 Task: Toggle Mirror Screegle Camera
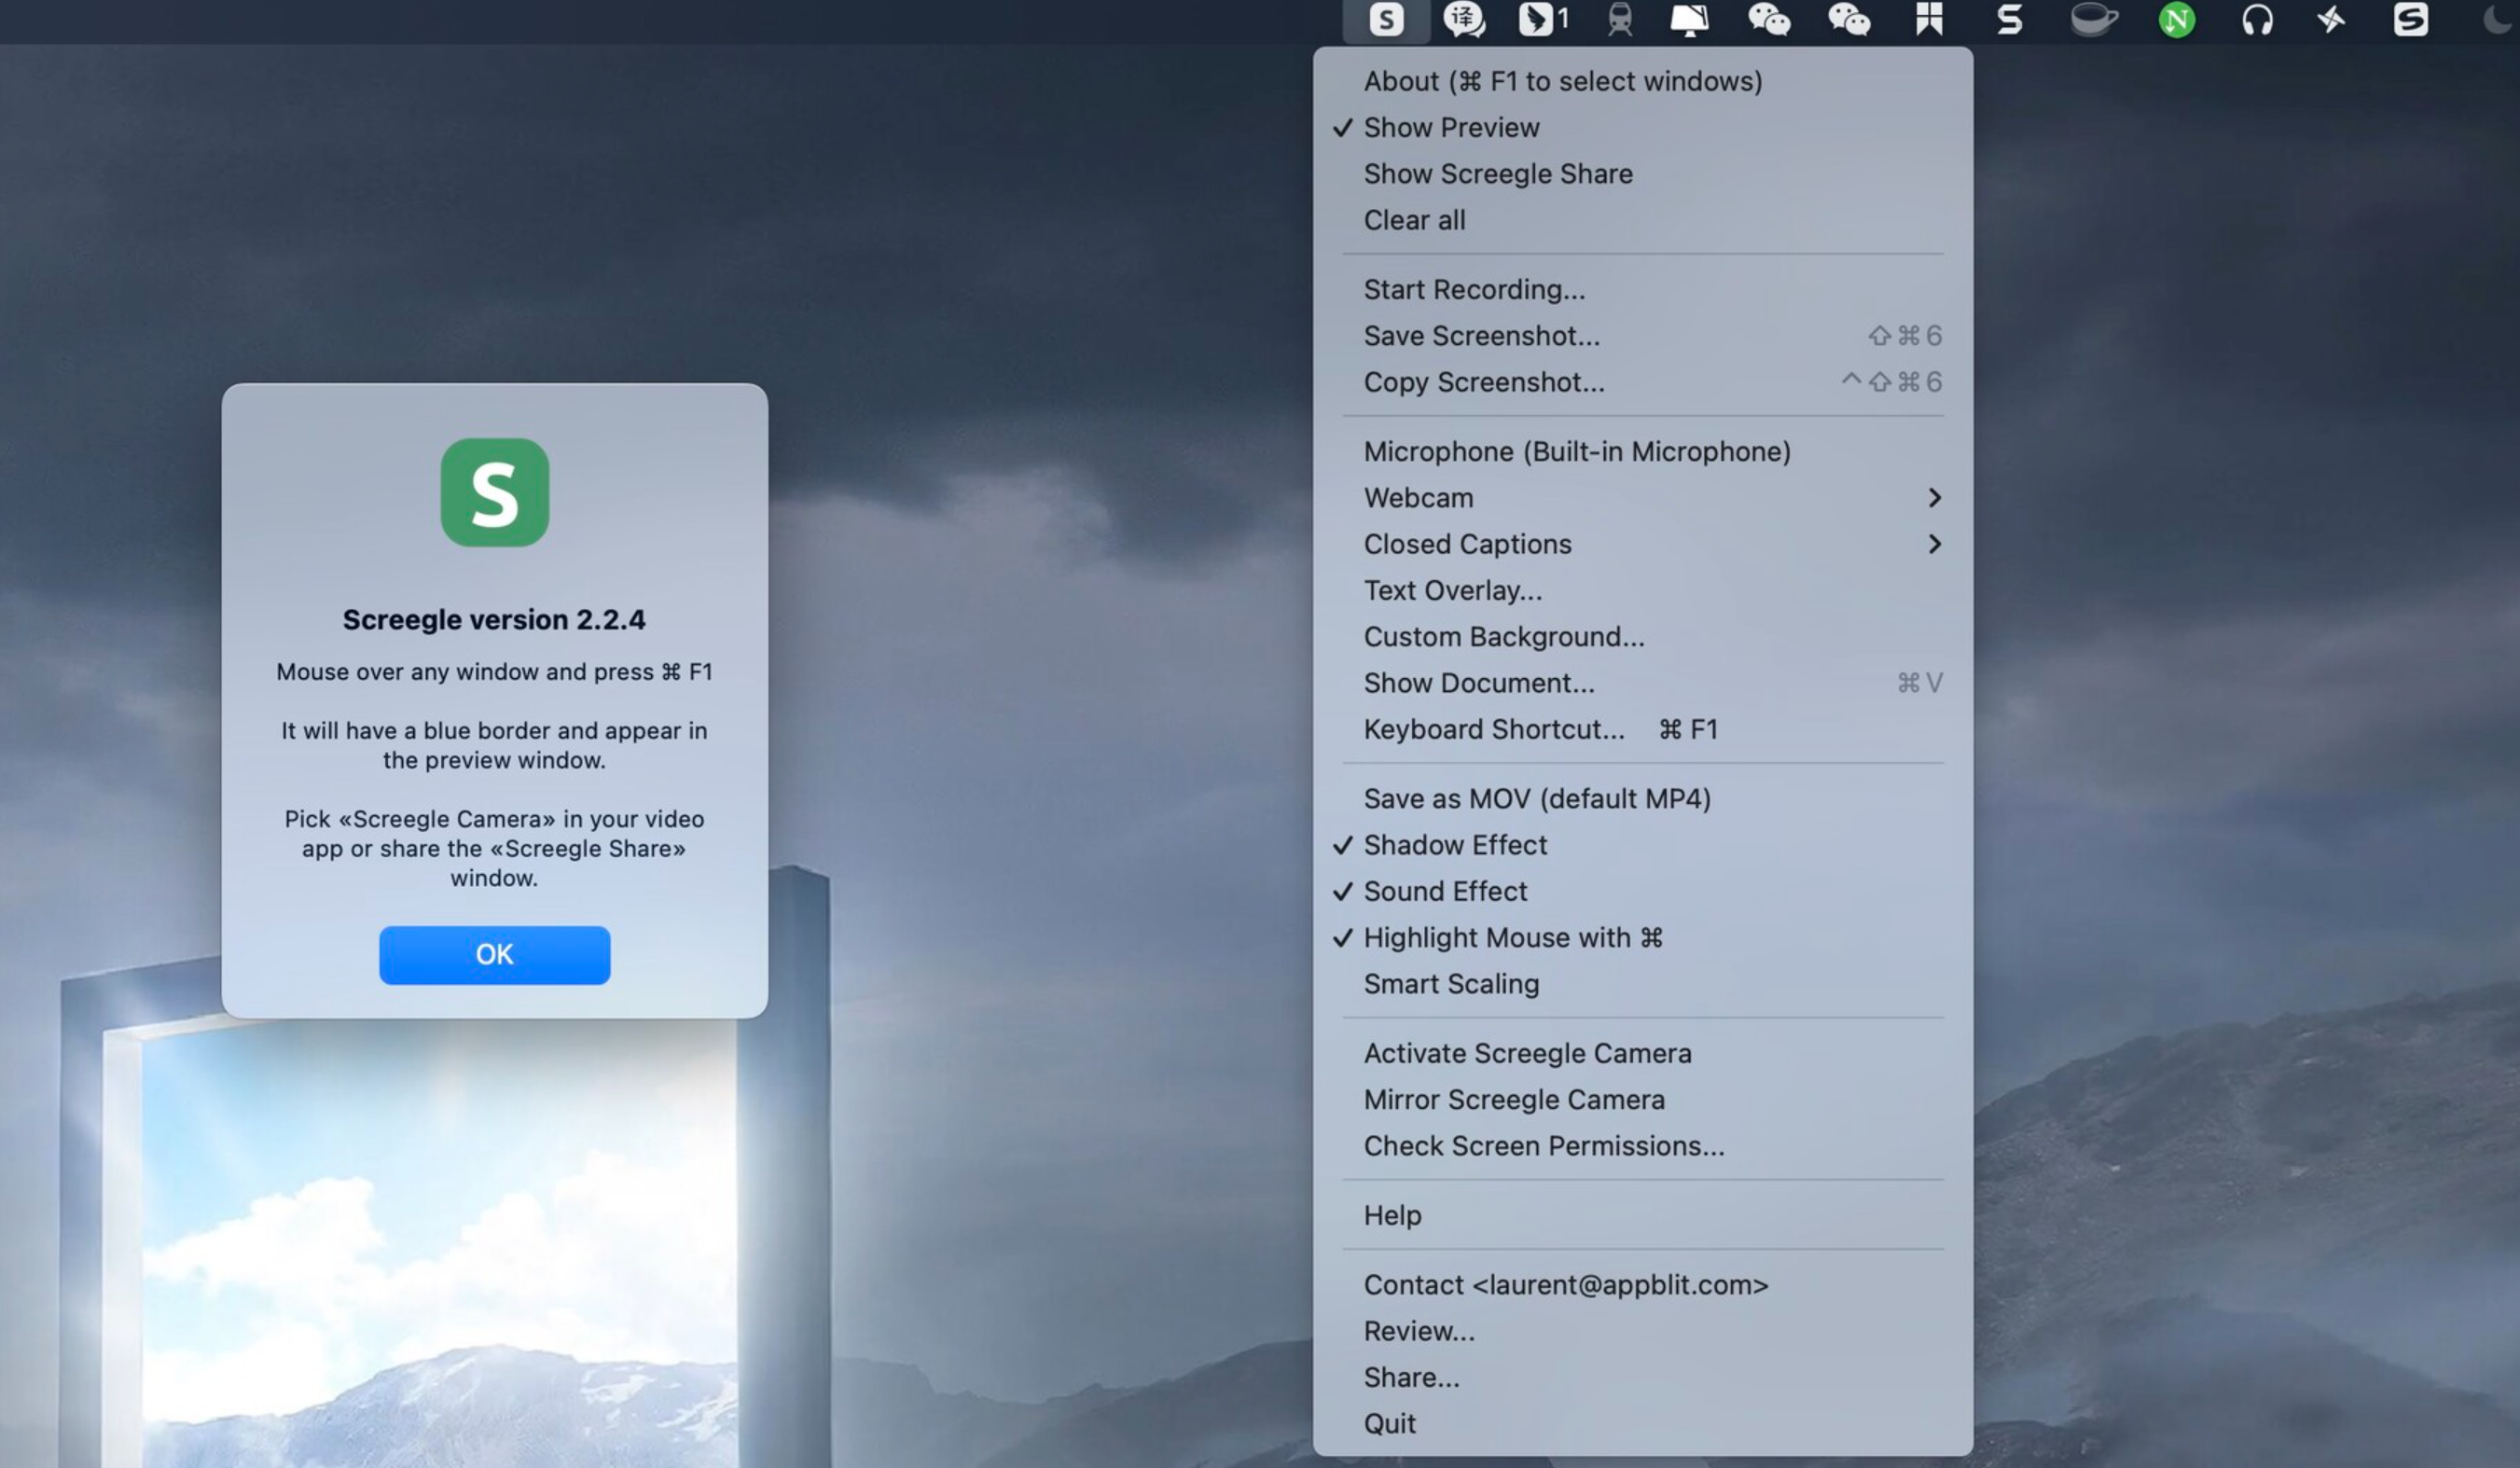tap(1643, 1100)
